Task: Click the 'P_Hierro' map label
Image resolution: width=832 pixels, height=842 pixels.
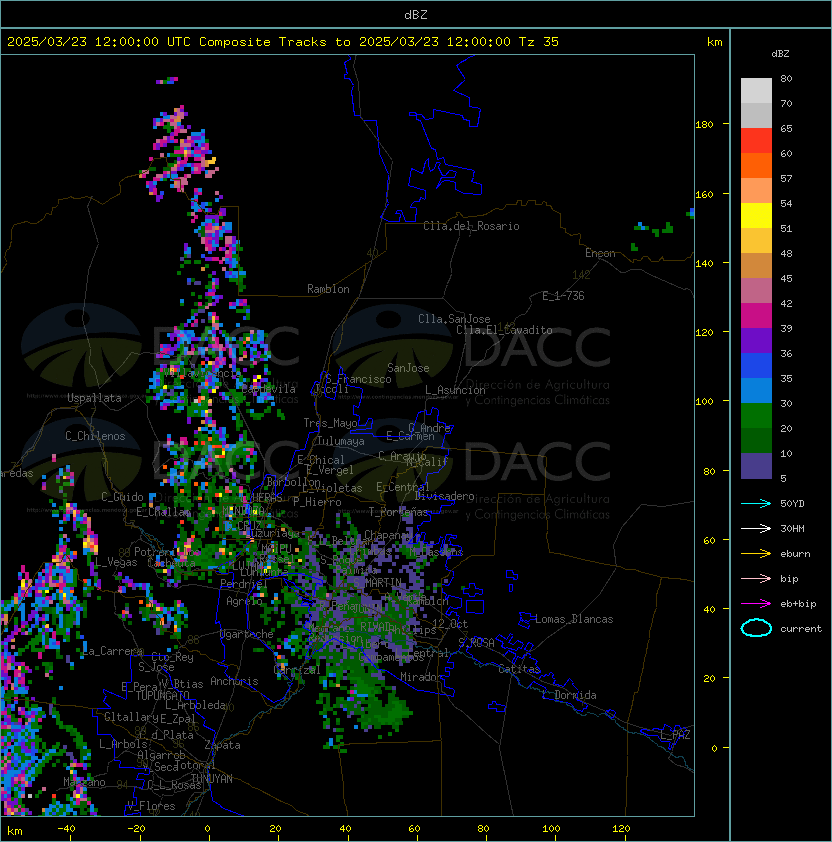Action: pos(317,502)
